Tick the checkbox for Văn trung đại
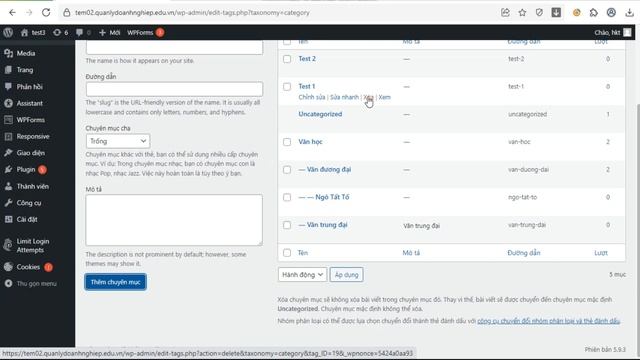The width and height of the screenshot is (640, 360). [287, 225]
